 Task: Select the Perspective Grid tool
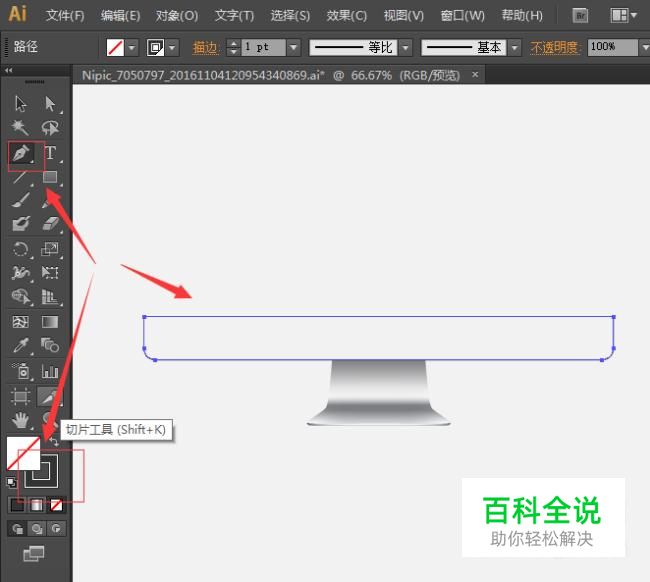click(x=50, y=297)
